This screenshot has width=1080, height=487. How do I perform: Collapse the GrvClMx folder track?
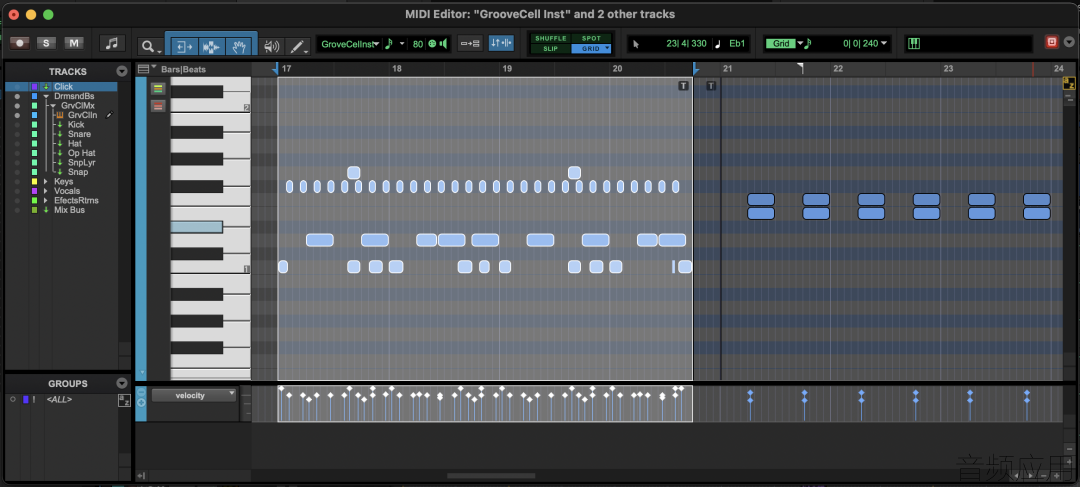pos(53,105)
